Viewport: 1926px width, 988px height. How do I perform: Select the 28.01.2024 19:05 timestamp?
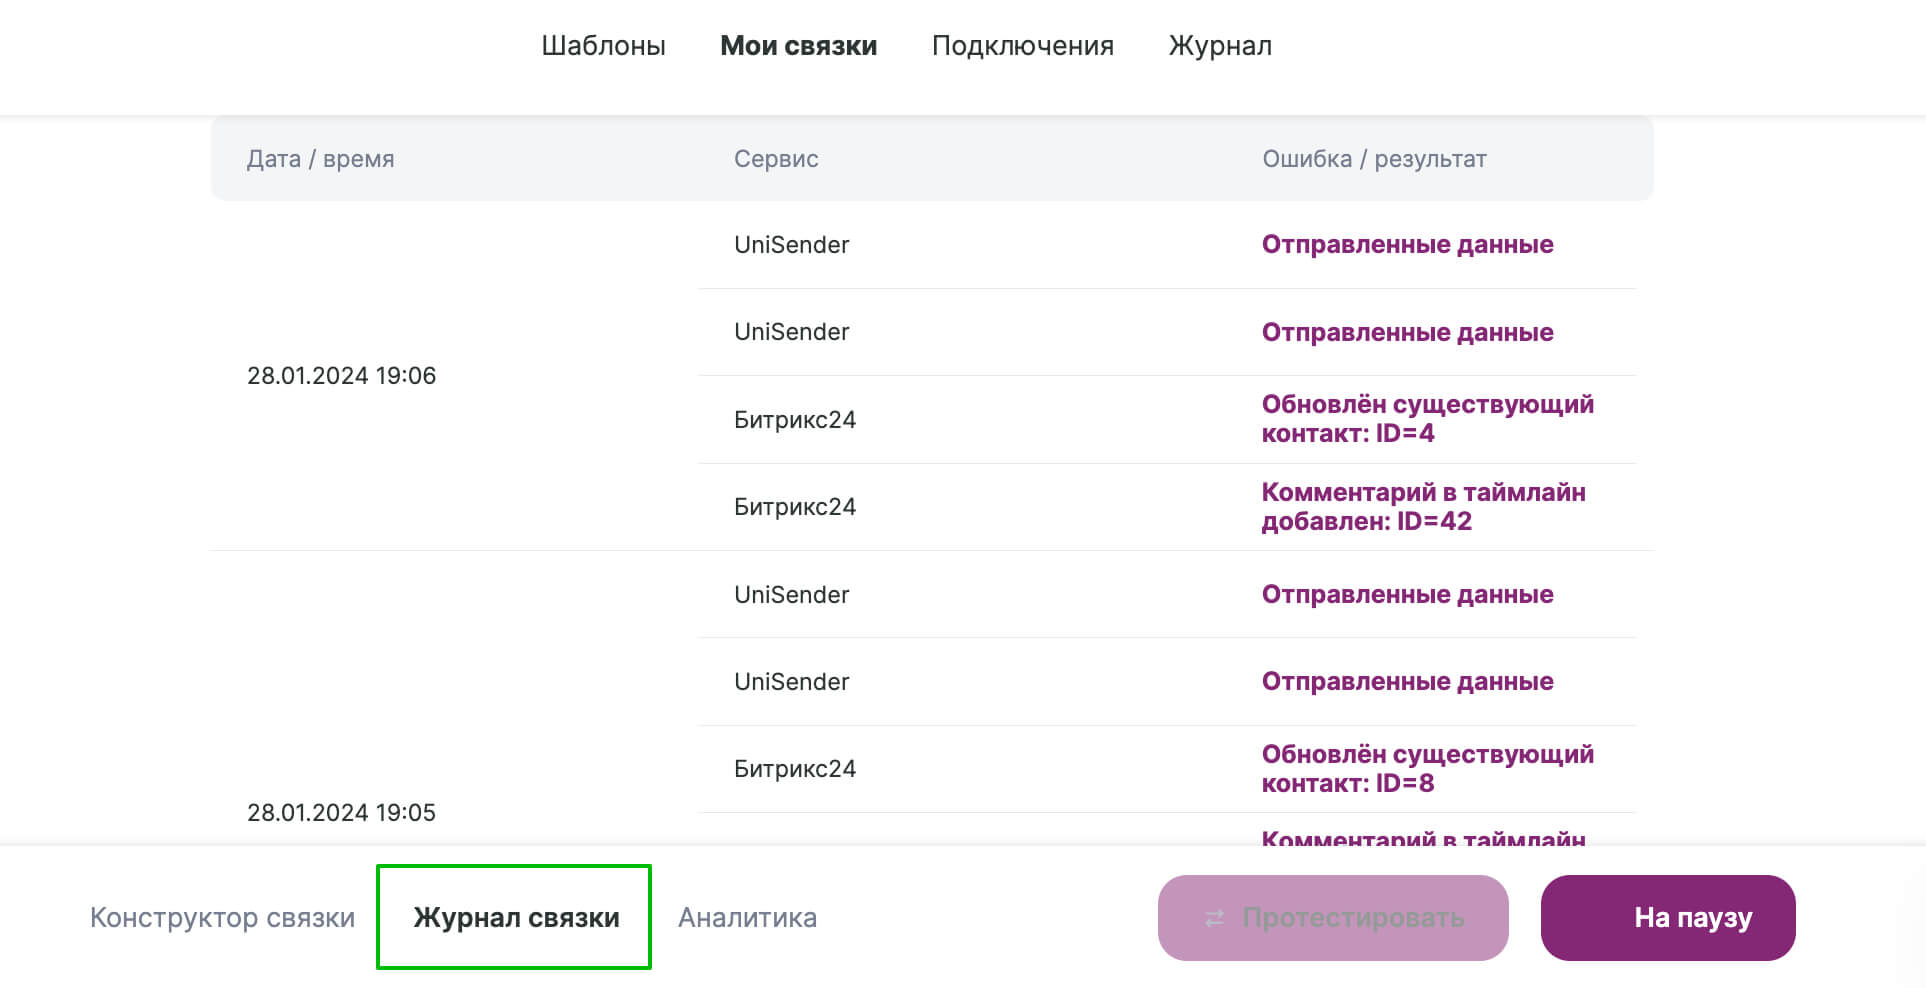point(341,813)
